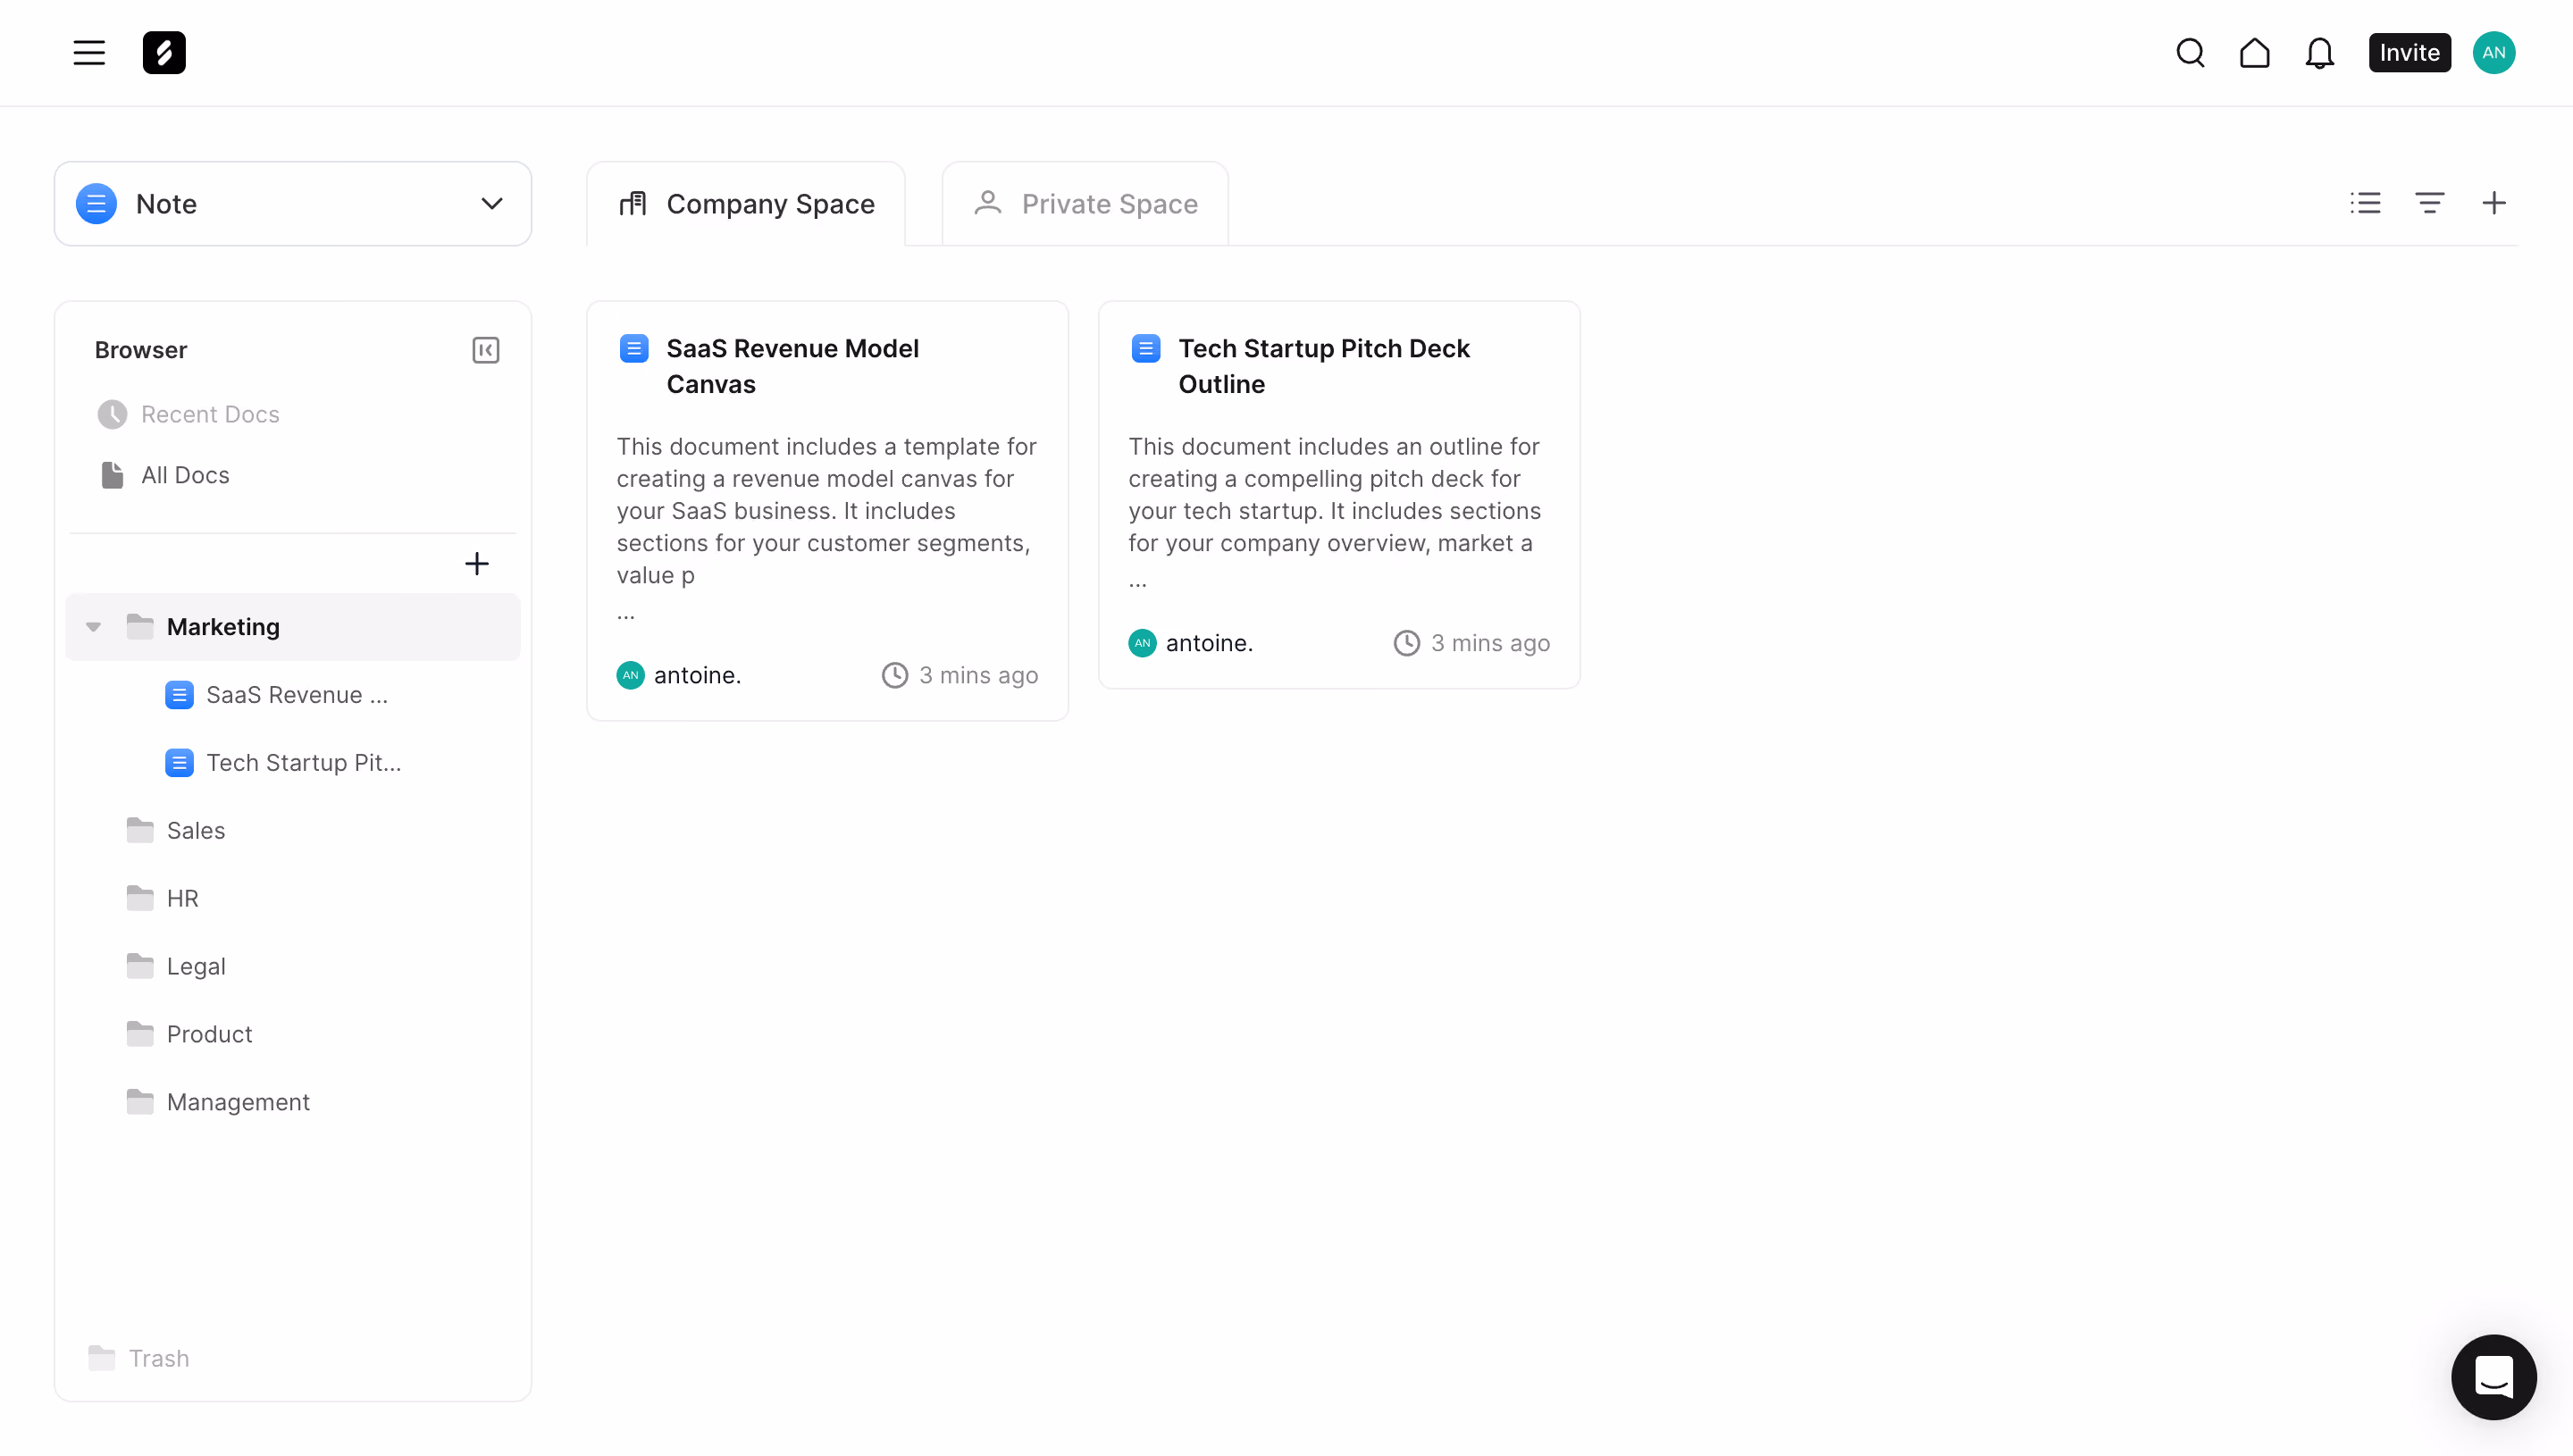
Task: Click the Sales folder icon
Action: [x=140, y=830]
